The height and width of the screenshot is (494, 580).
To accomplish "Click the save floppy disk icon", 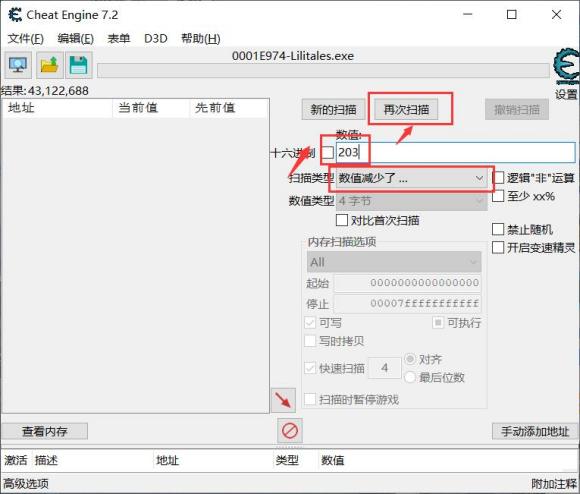I will click(78, 65).
